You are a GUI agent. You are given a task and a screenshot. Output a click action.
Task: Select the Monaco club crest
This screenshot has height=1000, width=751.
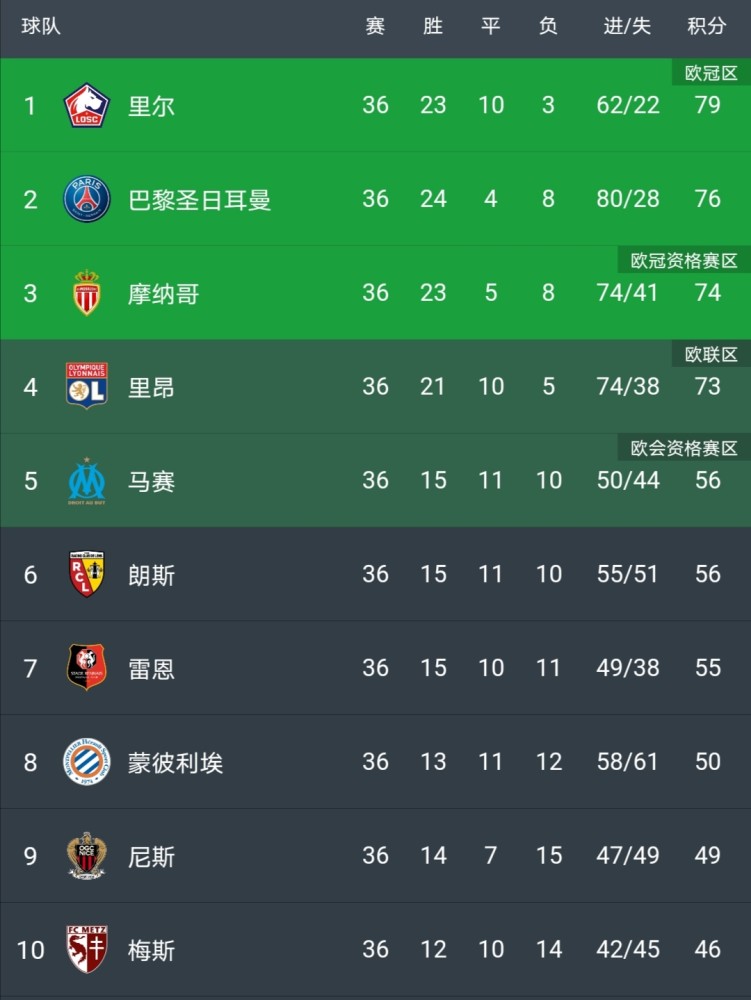click(x=87, y=293)
